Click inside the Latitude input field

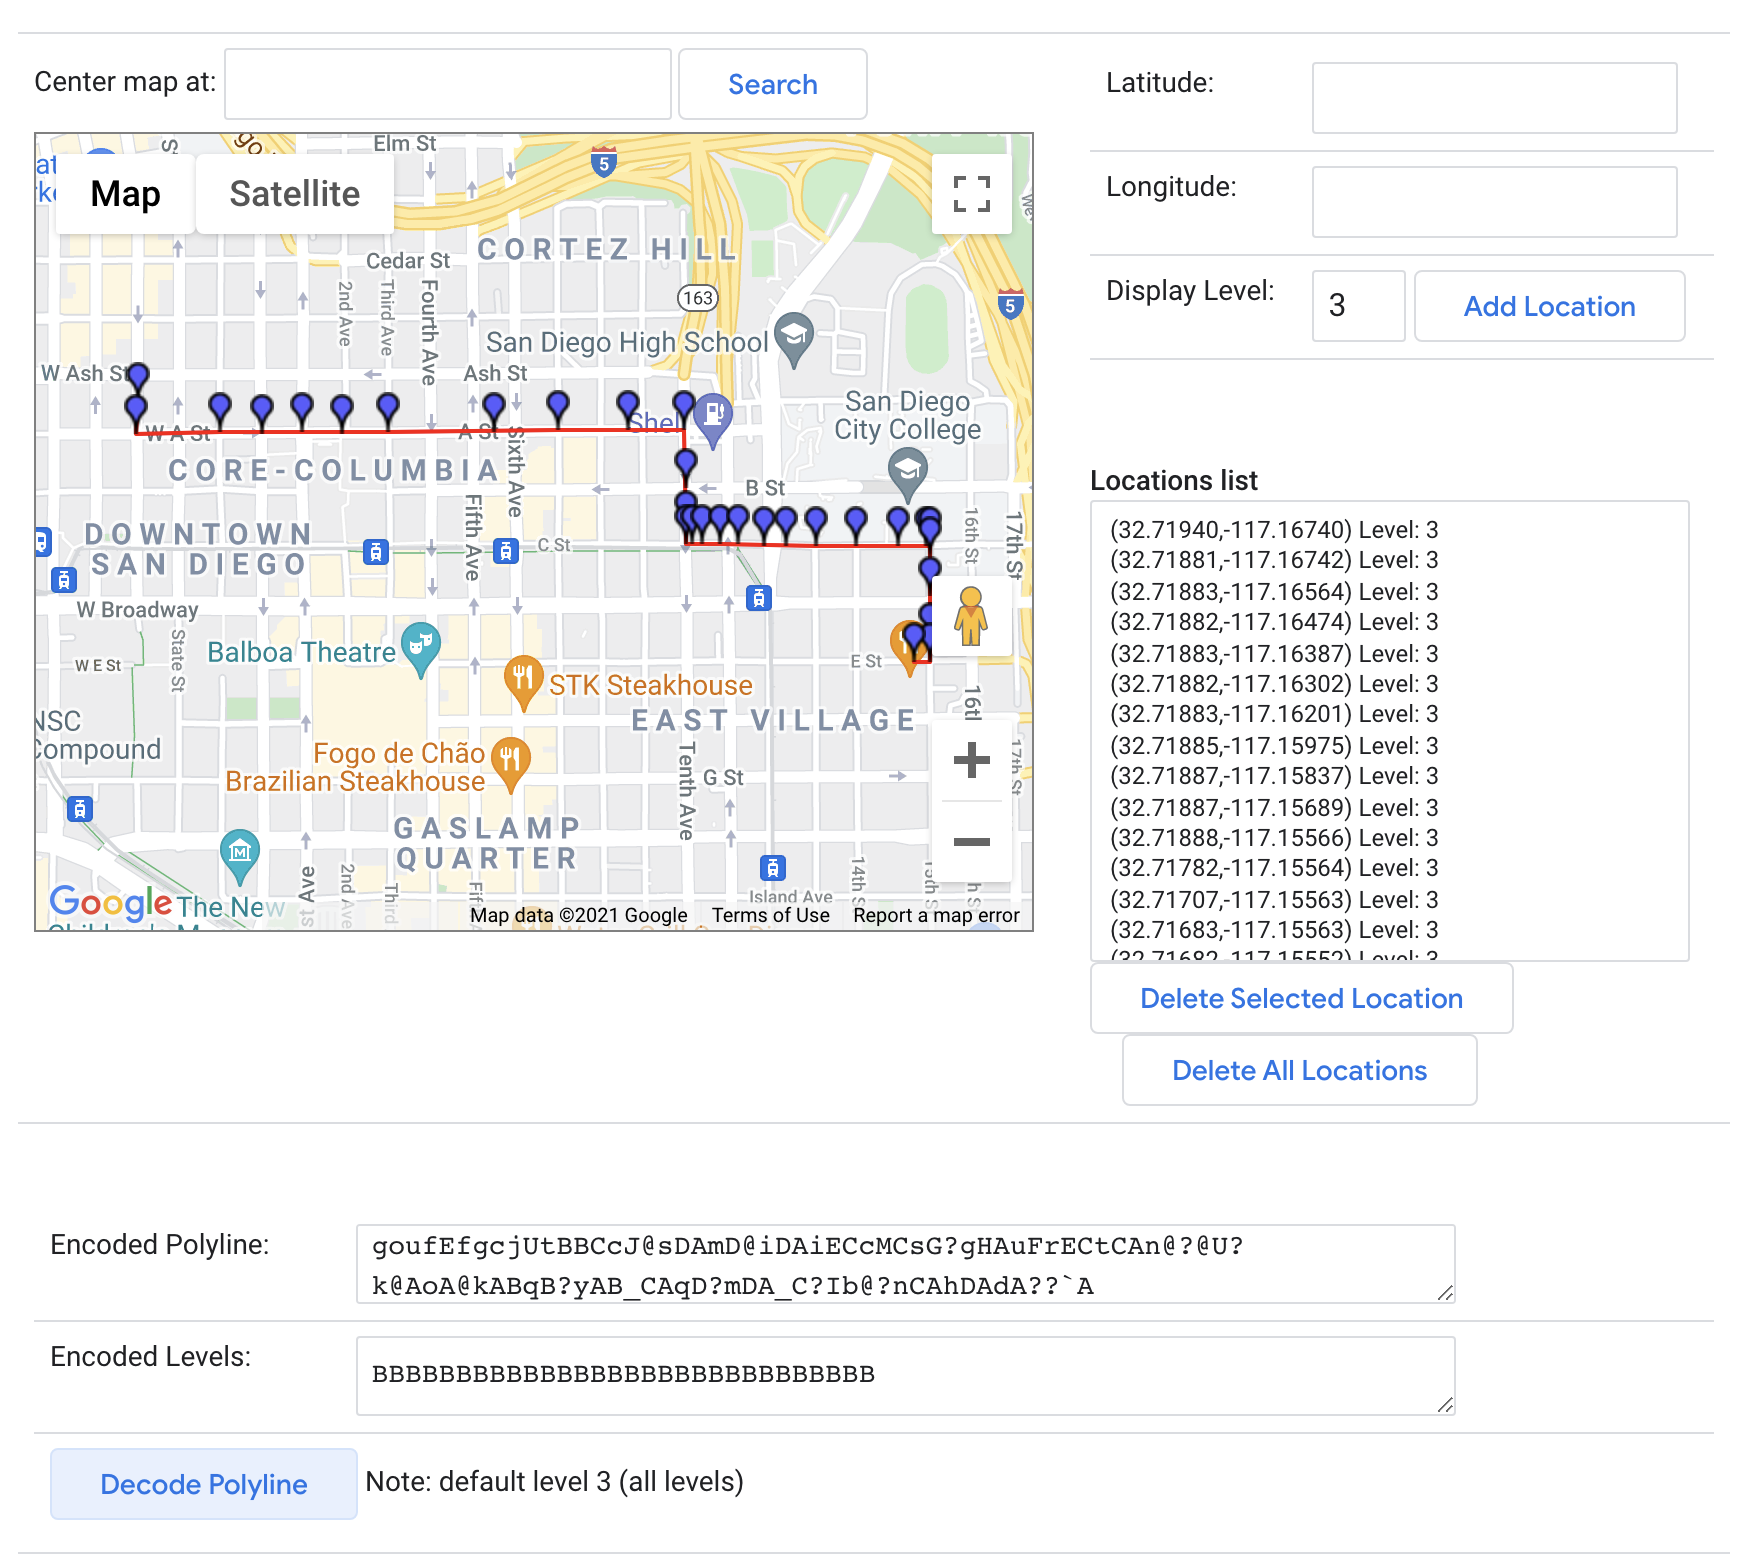[1494, 97]
